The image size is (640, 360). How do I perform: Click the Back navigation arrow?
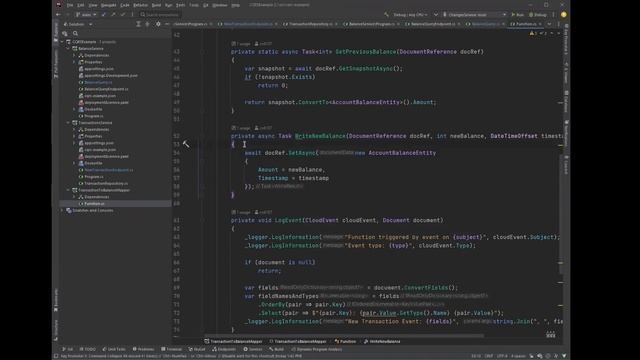click(x=58, y=15)
